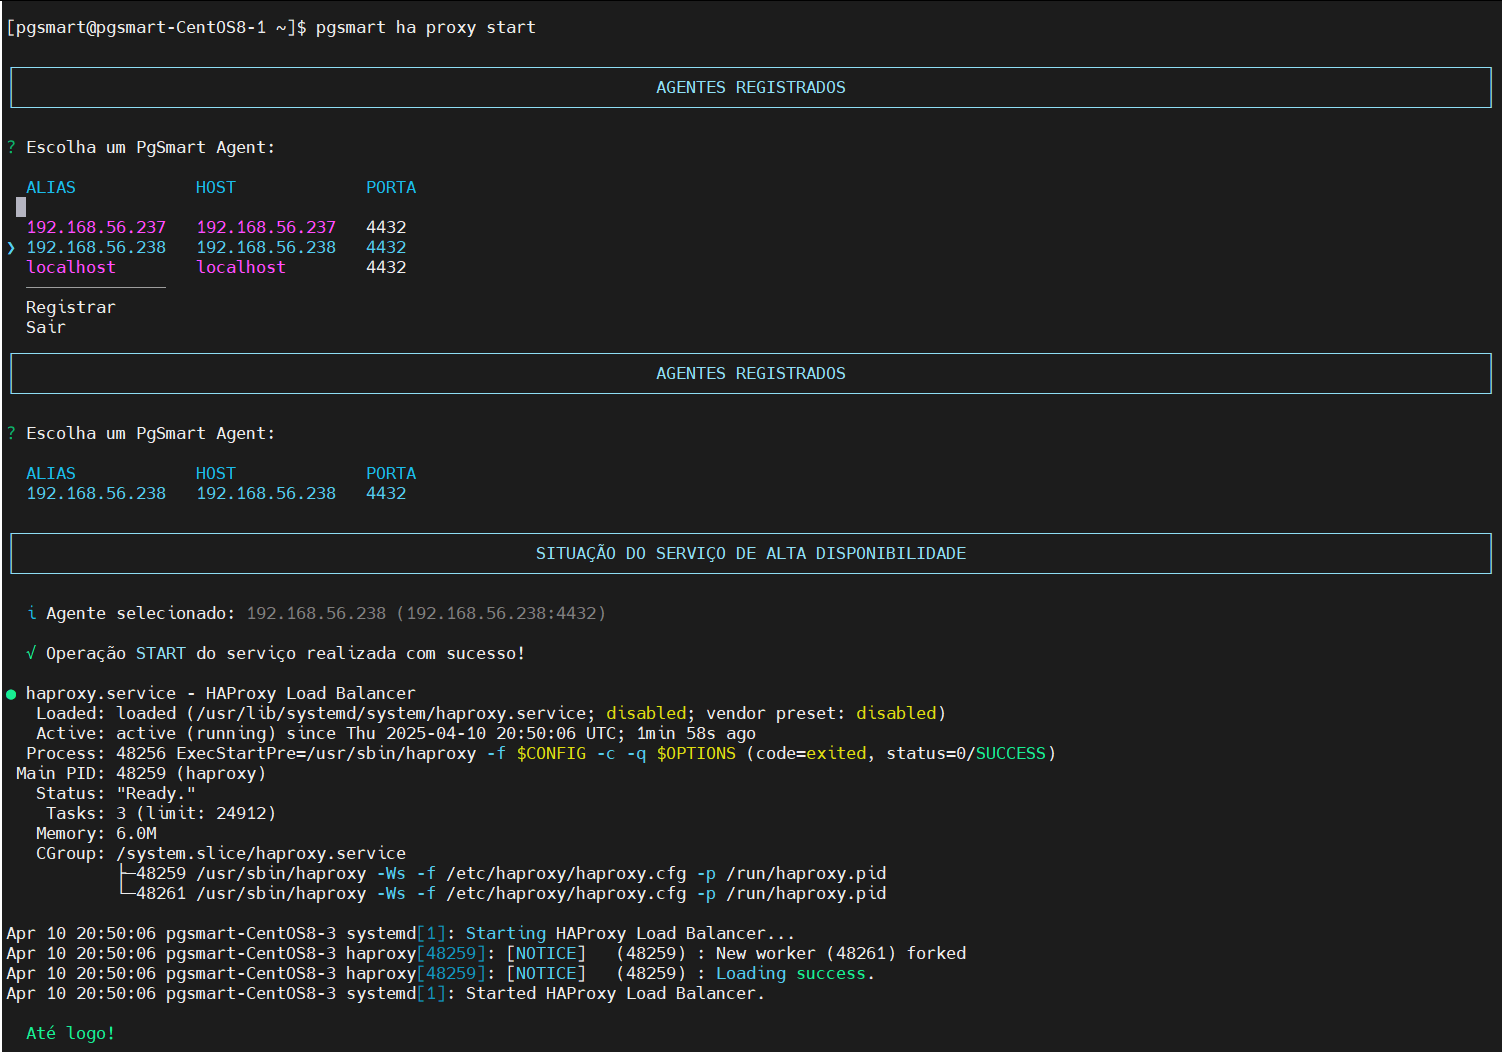This screenshot has width=1502, height=1052.
Task: Click the 'Até logo!' farewell text
Action: pos(71,1033)
